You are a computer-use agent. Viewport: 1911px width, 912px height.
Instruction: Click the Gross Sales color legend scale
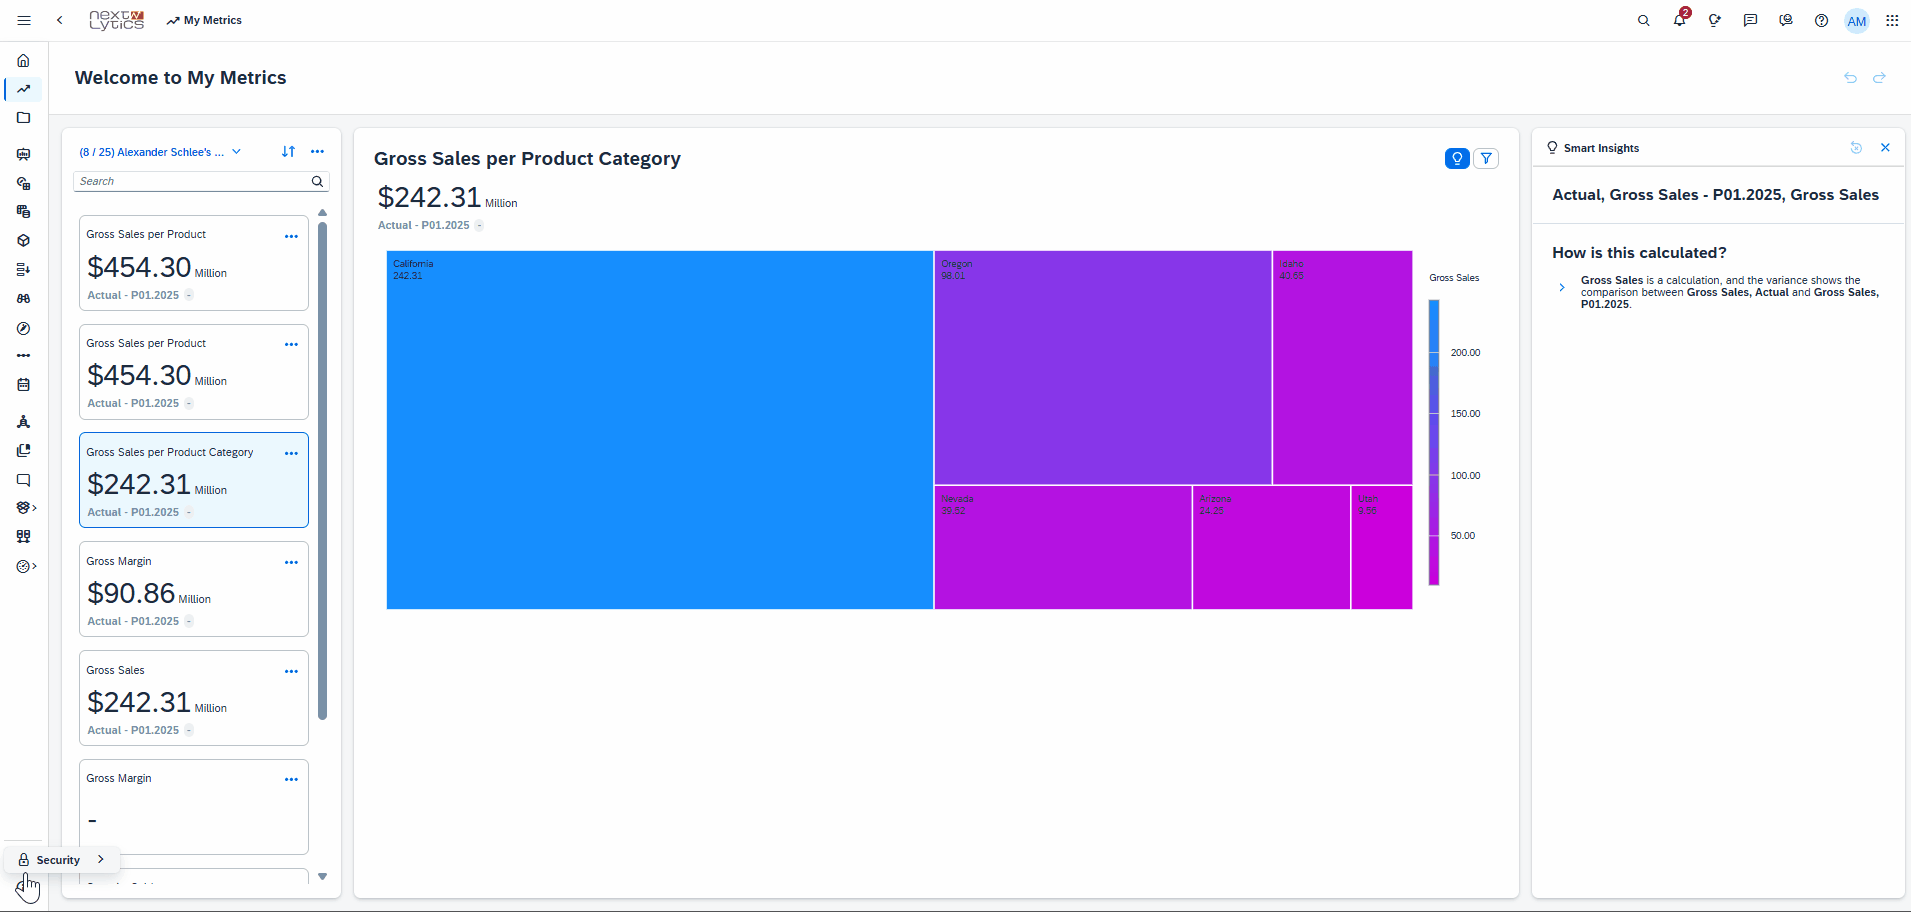(1433, 442)
